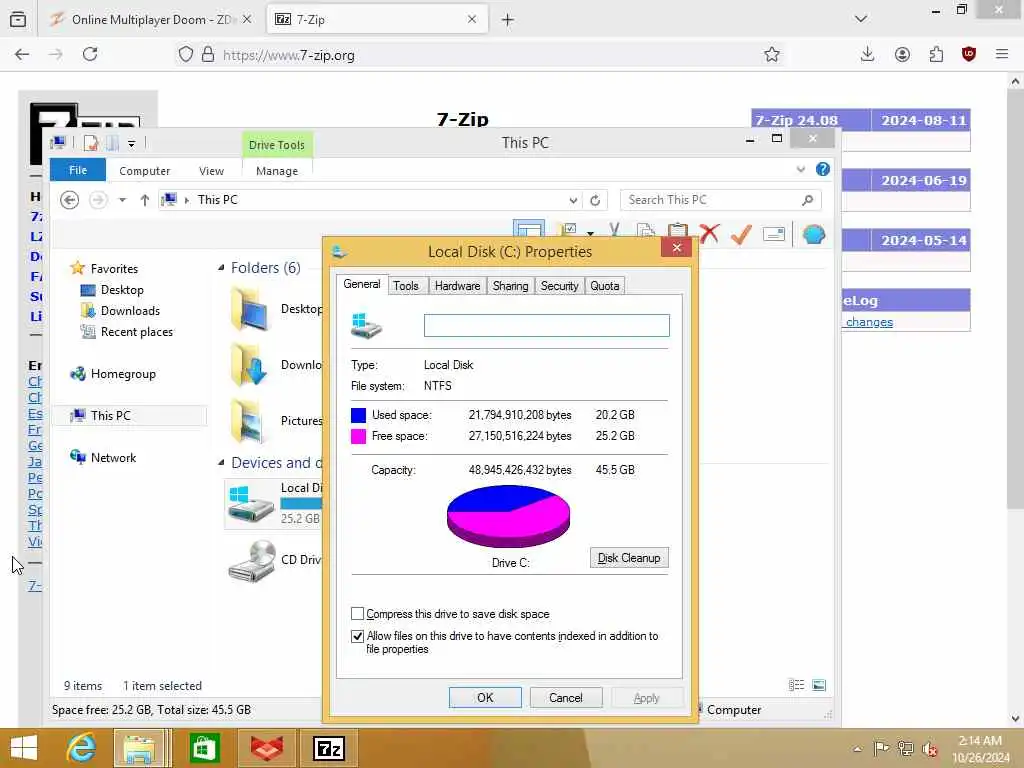Image resolution: width=1024 pixels, height=768 pixels.
Task: Click the Action Center flag tray icon
Action: [881, 748]
